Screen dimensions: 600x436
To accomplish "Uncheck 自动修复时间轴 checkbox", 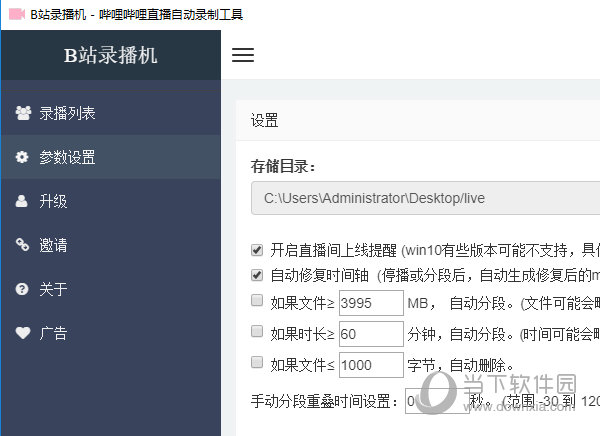I will [x=257, y=275].
